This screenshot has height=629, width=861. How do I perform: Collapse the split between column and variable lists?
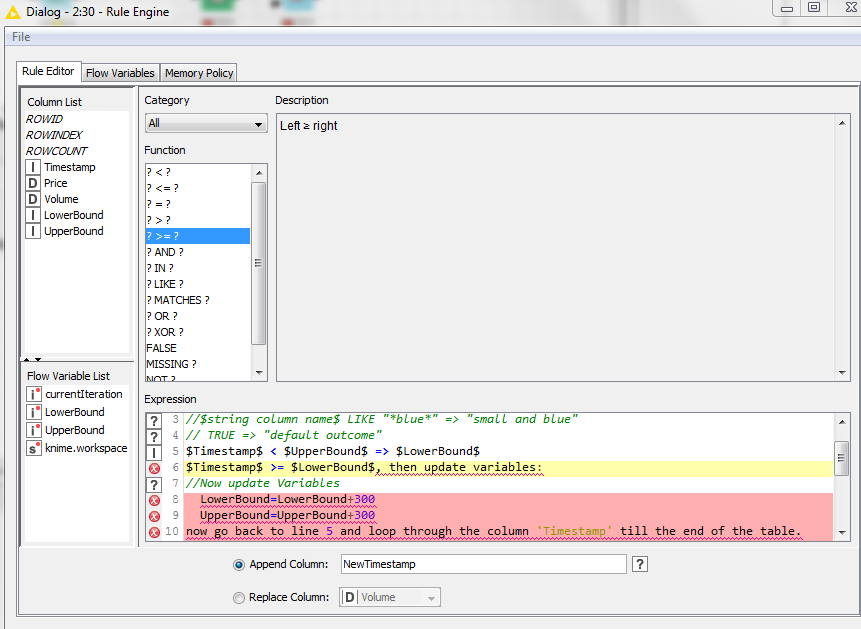pyautogui.click(x=27, y=359)
